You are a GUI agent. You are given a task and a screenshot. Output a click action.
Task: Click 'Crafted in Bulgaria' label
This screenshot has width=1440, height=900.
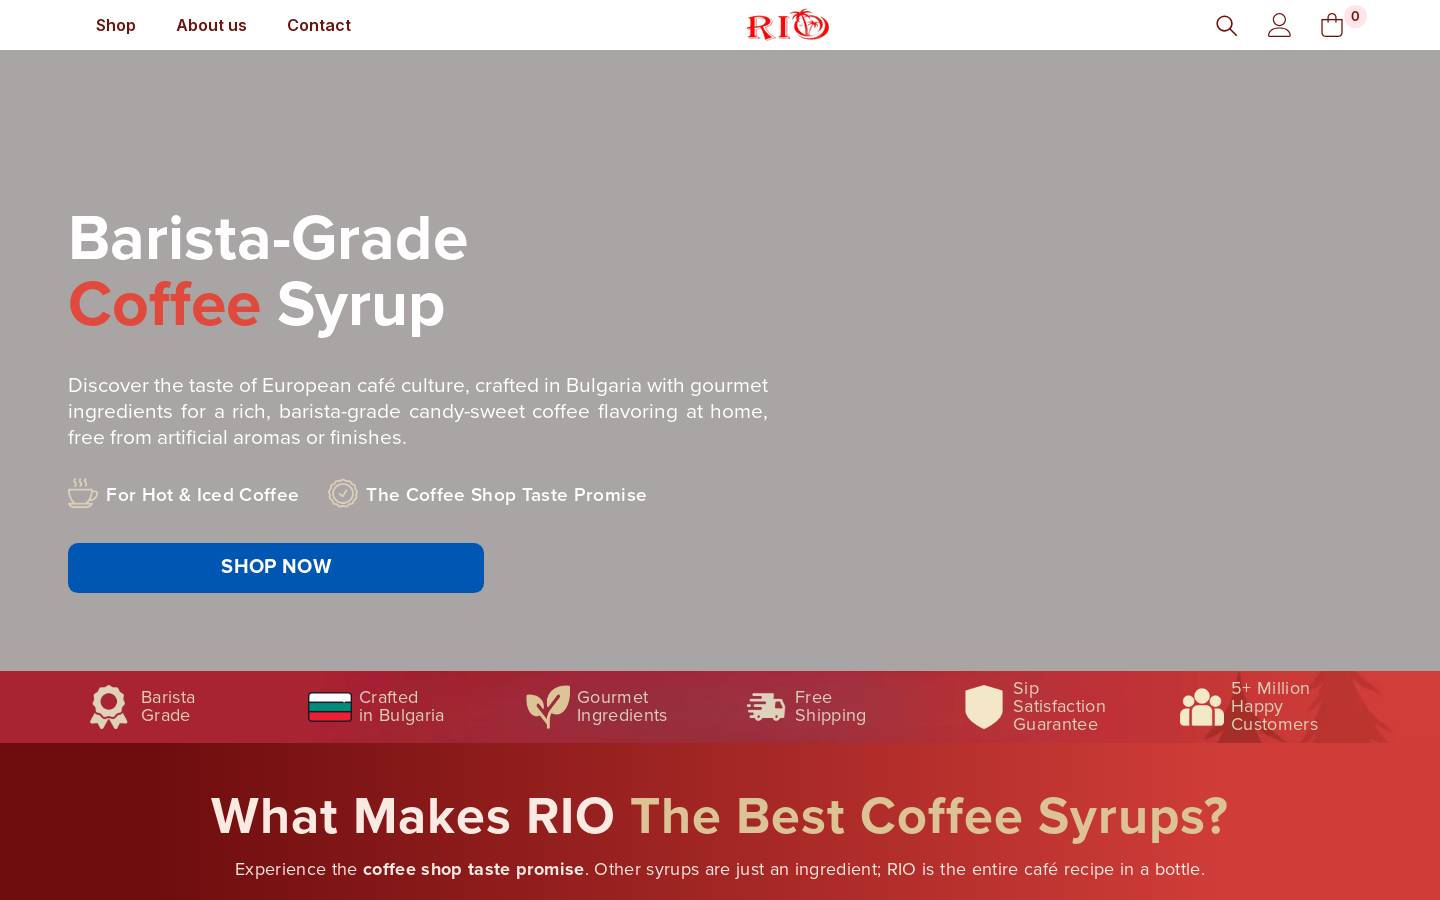401,706
